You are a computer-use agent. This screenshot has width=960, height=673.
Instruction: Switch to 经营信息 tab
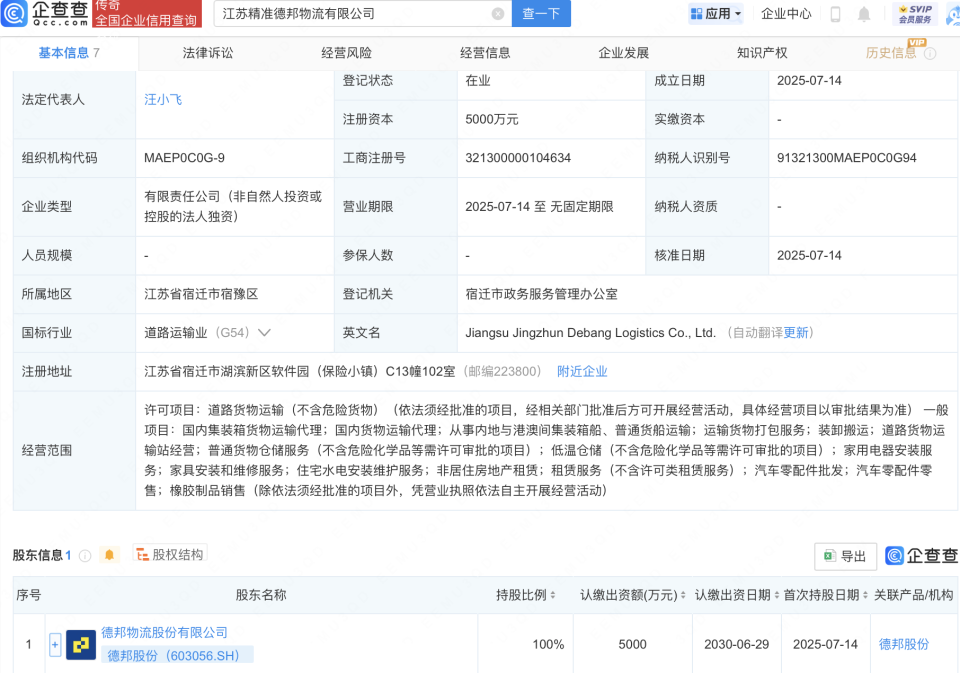(x=485, y=53)
